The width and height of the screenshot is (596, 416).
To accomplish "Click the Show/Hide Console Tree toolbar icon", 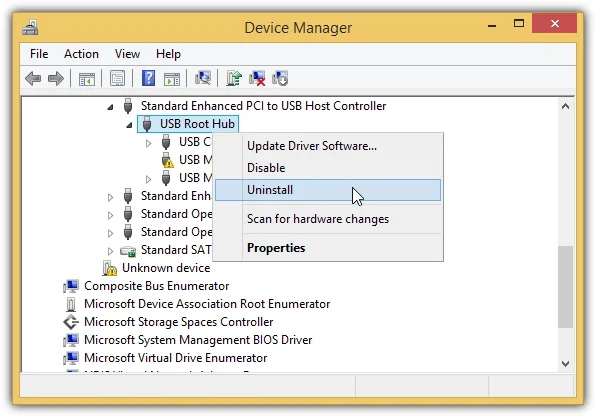I will [x=87, y=79].
